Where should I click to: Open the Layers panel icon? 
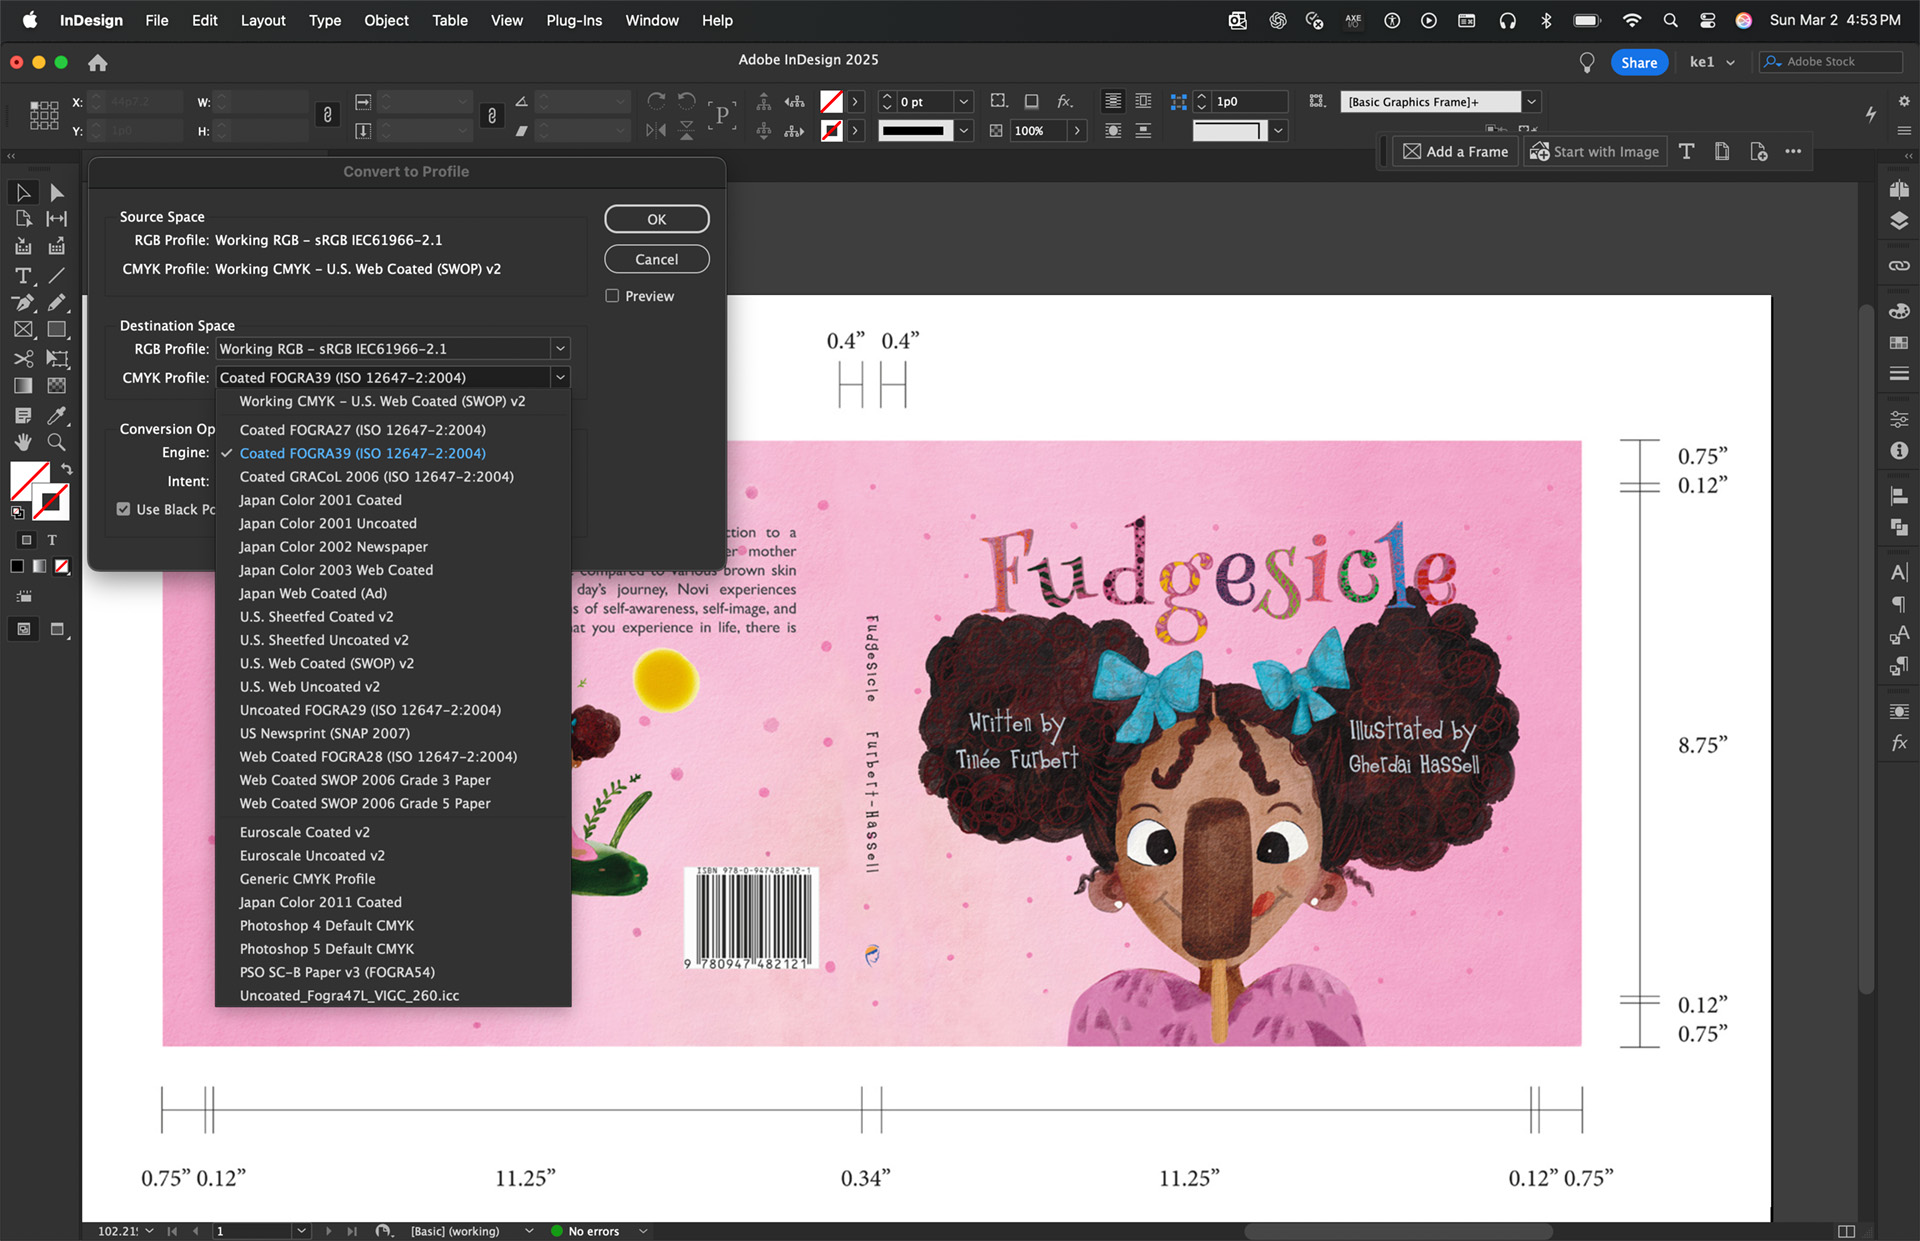pyautogui.click(x=1899, y=221)
